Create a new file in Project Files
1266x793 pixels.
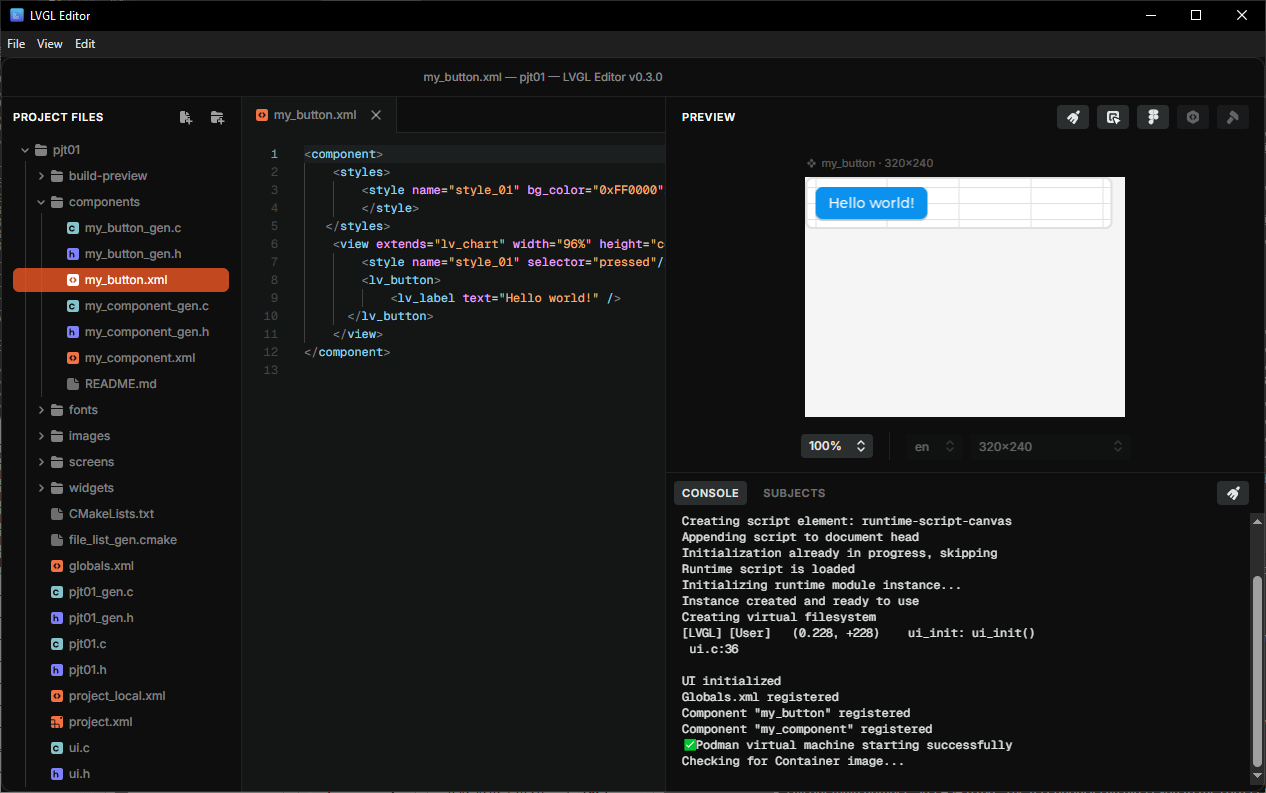point(186,117)
